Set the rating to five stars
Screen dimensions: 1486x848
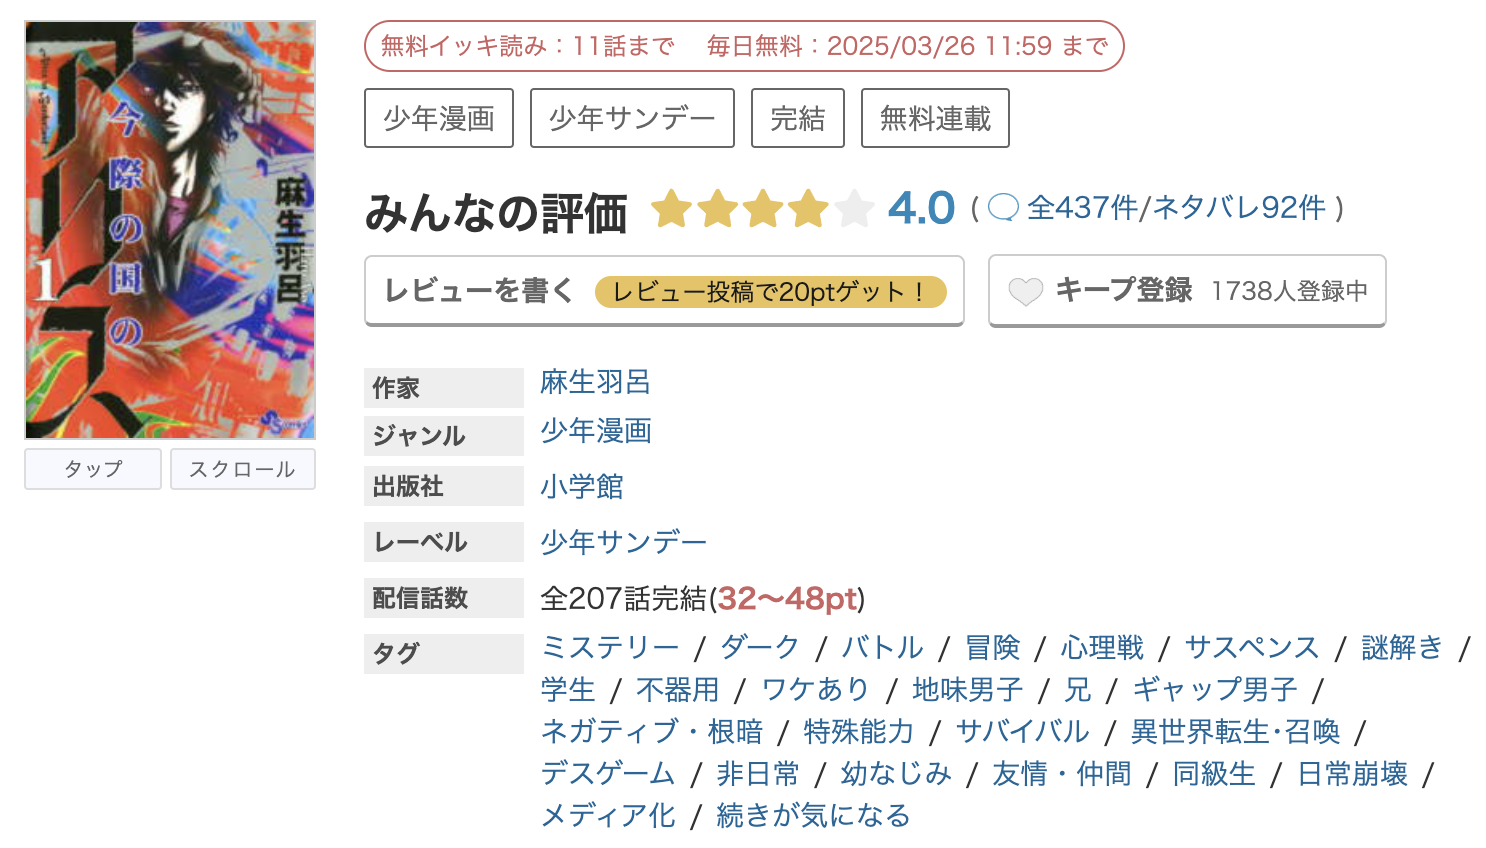click(x=852, y=209)
